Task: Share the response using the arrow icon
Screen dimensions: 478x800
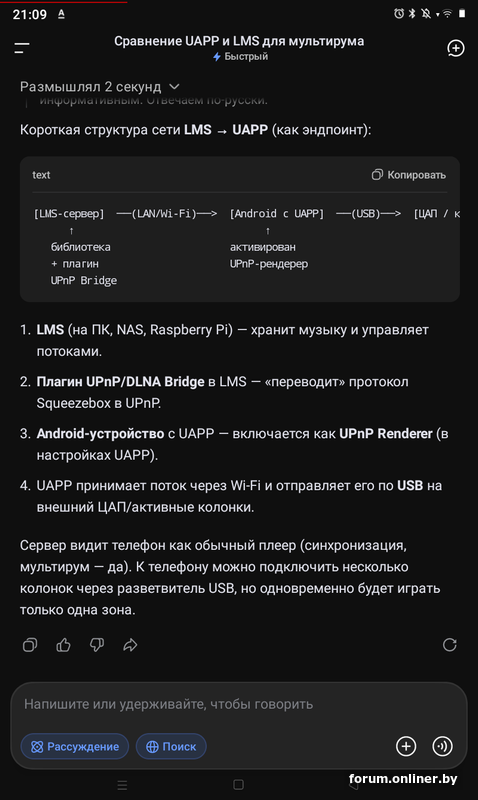Action: [x=130, y=645]
